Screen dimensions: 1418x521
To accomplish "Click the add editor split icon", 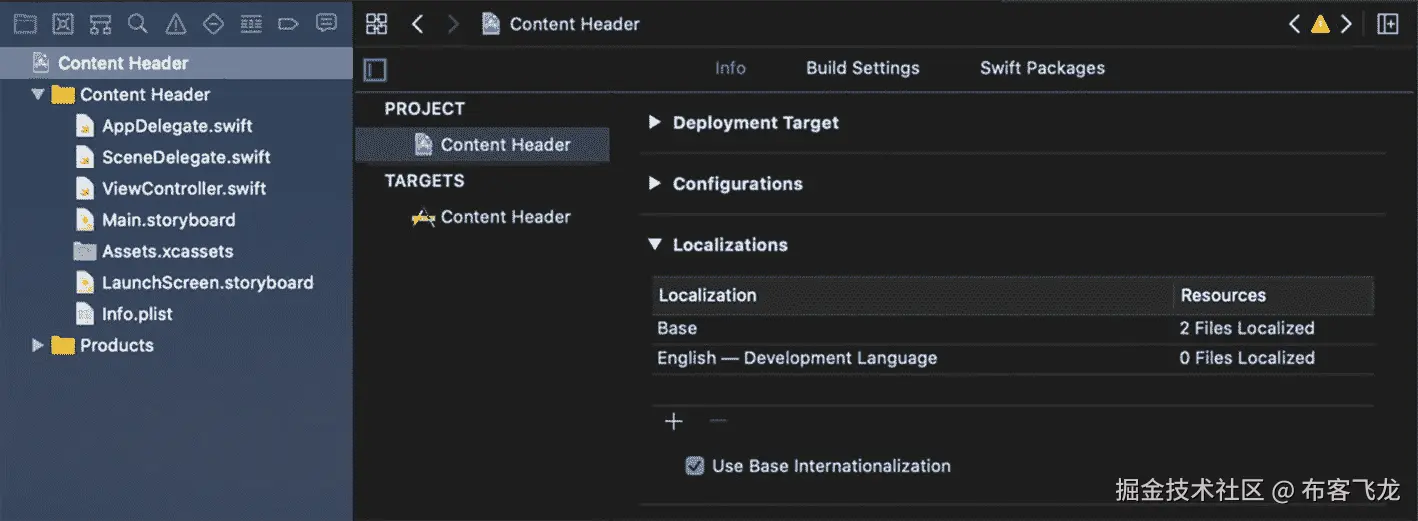I will pos(1388,24).
